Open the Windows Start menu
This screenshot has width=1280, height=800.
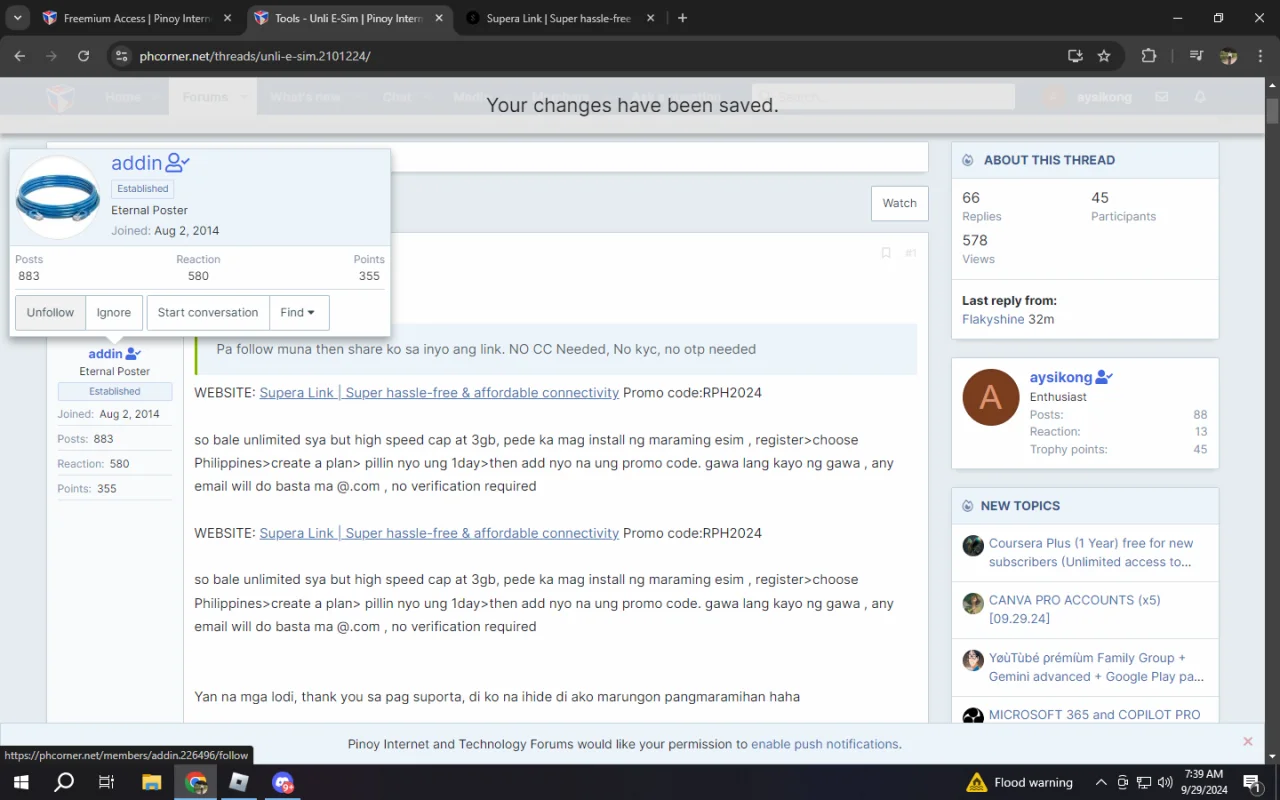20,782
